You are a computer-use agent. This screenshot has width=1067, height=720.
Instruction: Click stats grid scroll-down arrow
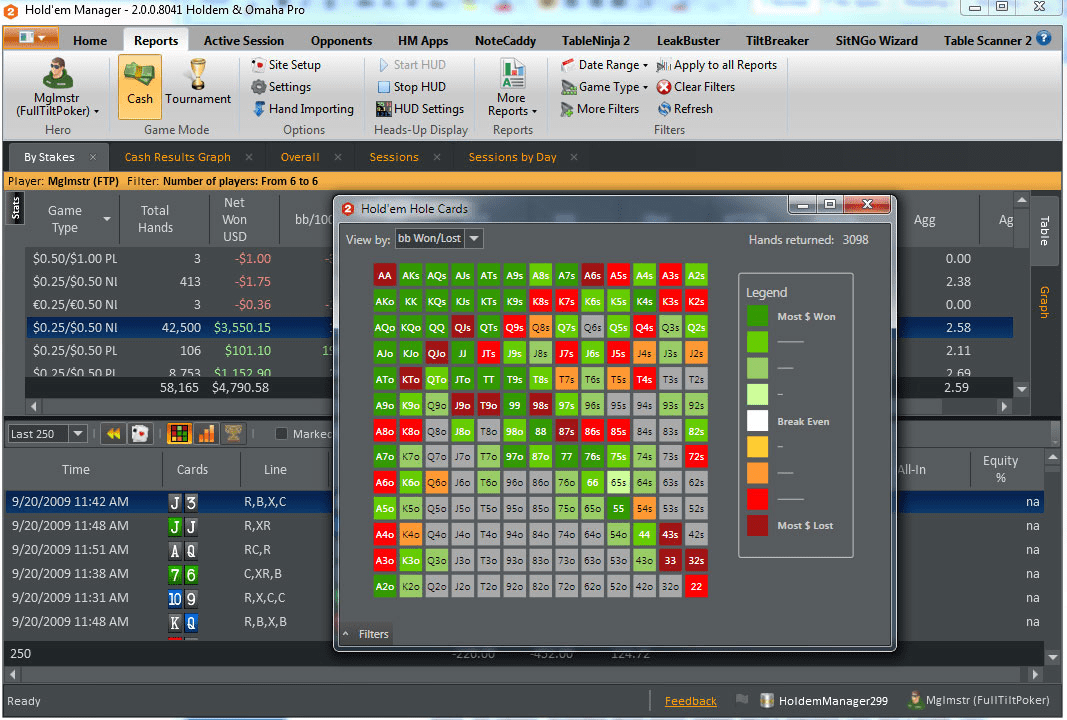tap(1021, 389)
